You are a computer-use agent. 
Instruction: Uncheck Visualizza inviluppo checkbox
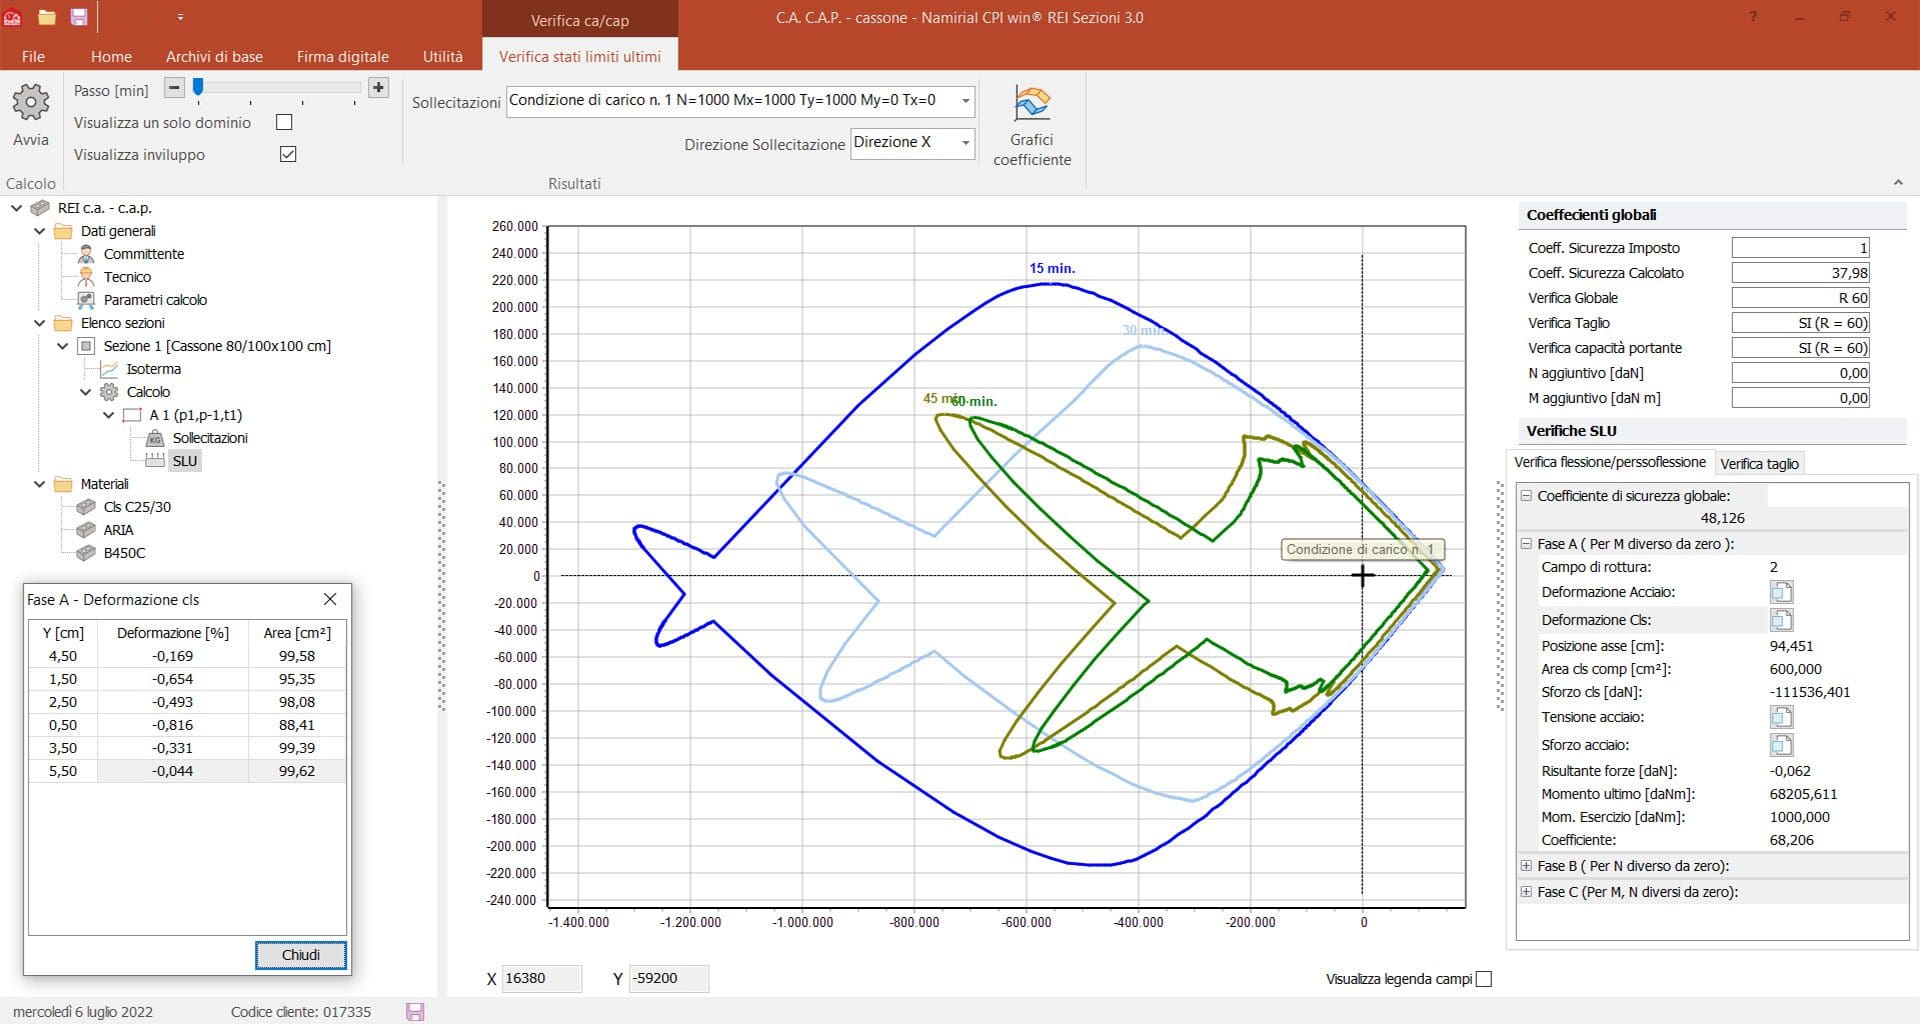coord(288,154)
